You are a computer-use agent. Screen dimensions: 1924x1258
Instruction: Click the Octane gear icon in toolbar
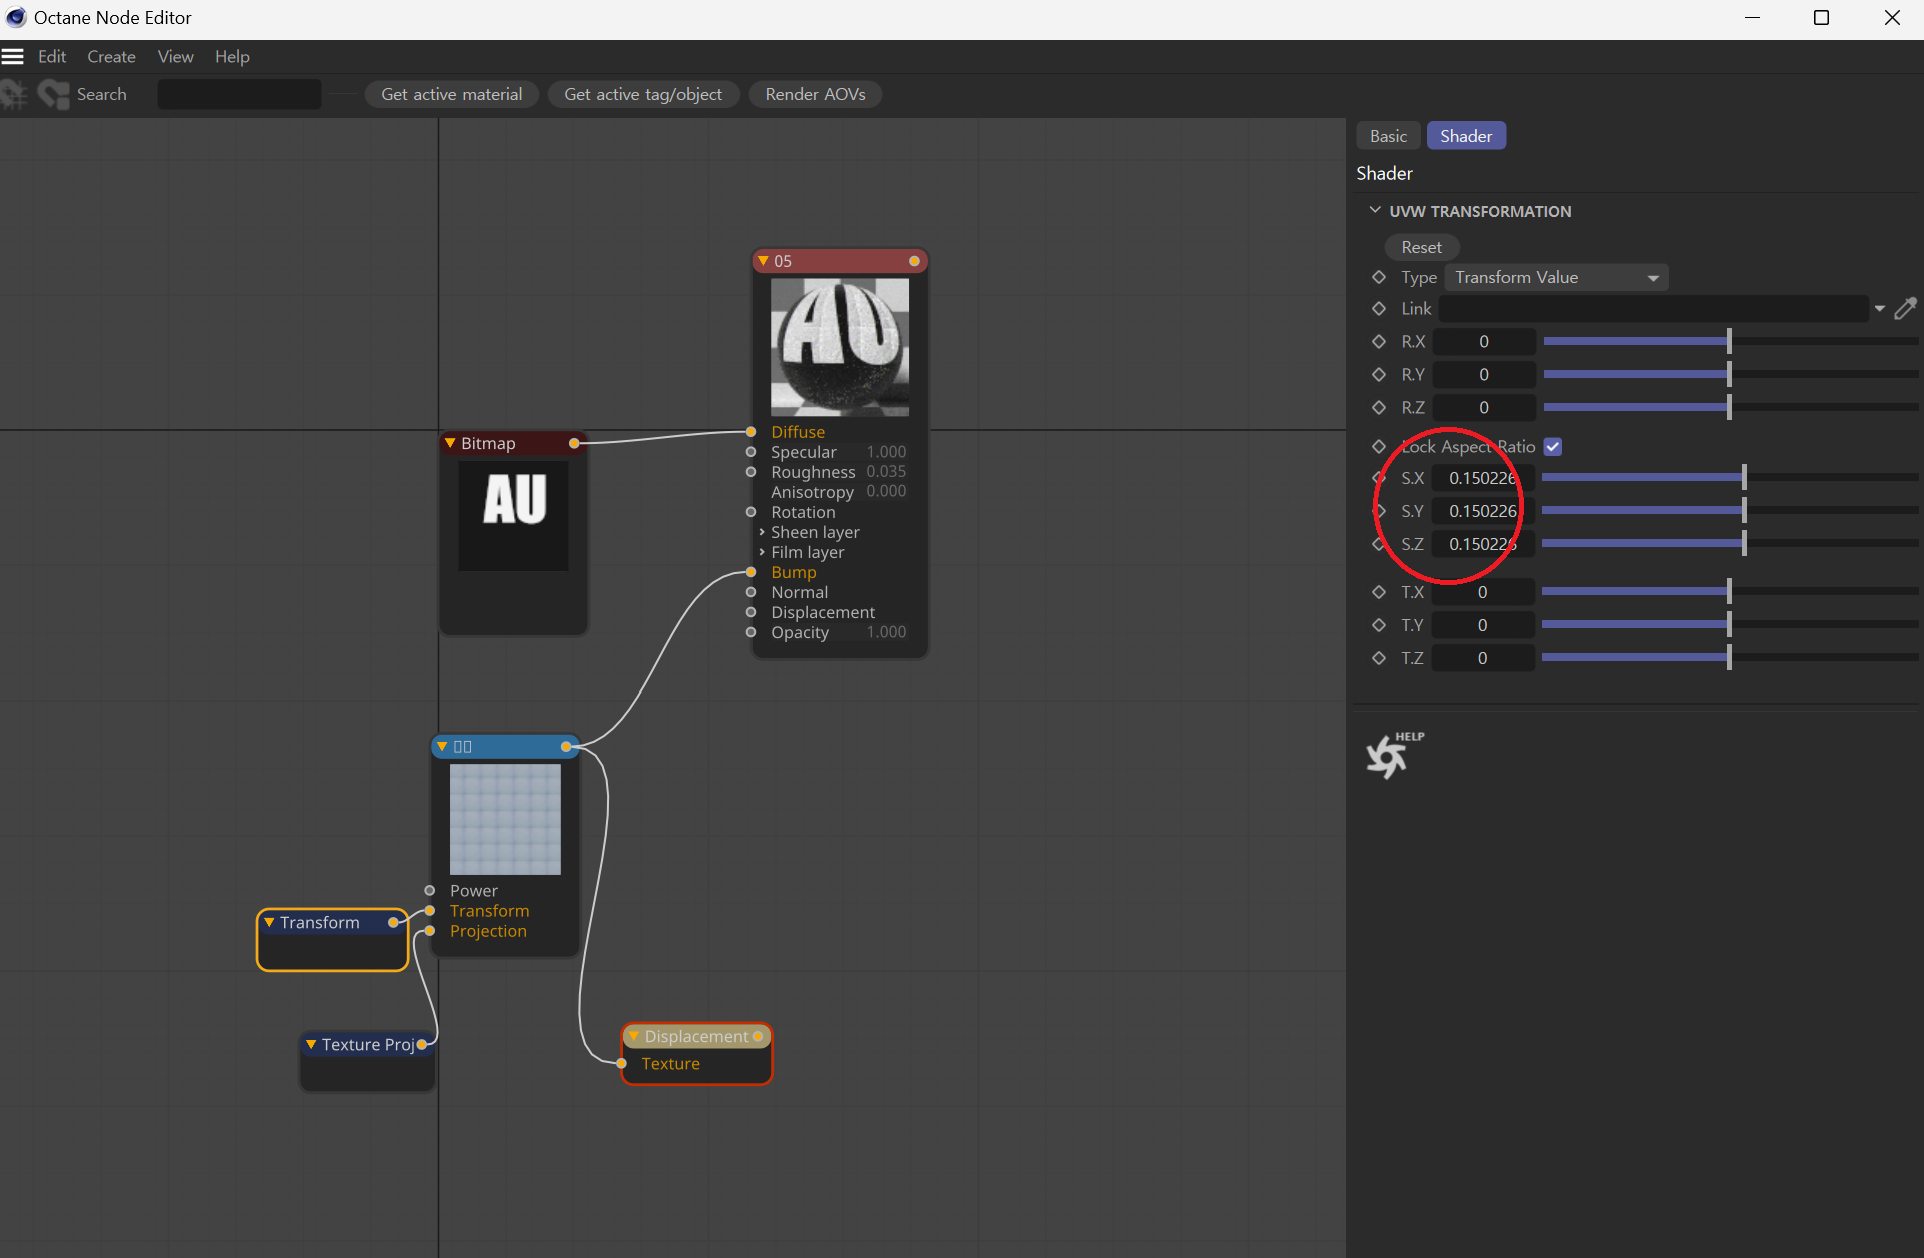click(14, 94)
